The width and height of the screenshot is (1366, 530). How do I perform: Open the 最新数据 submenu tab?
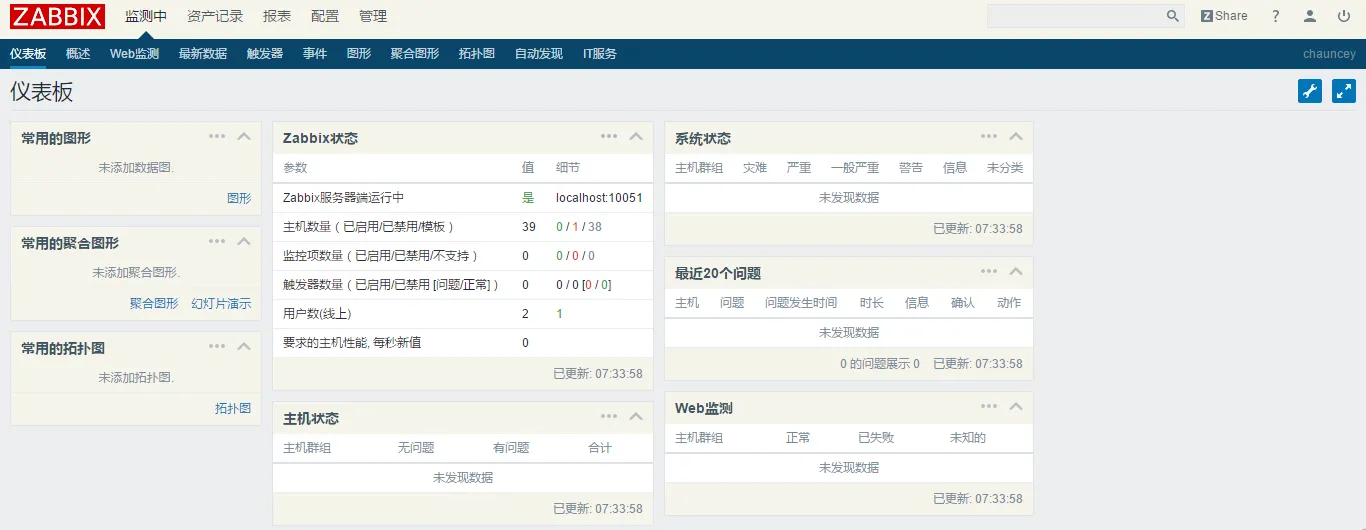click(x=203, y=54)
